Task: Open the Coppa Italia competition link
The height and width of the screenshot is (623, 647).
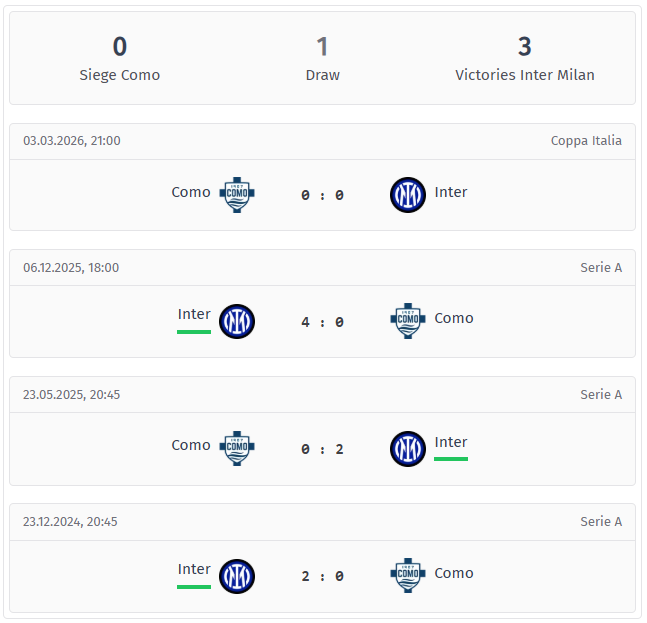Action: pyautogui.click(x=586, y=141)
